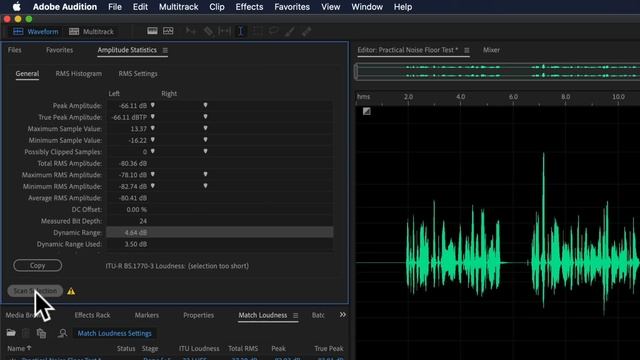Viewport: 640px width, 360px height.
Task: Switch to the Favorites panel tab
Action: [60, 50]
